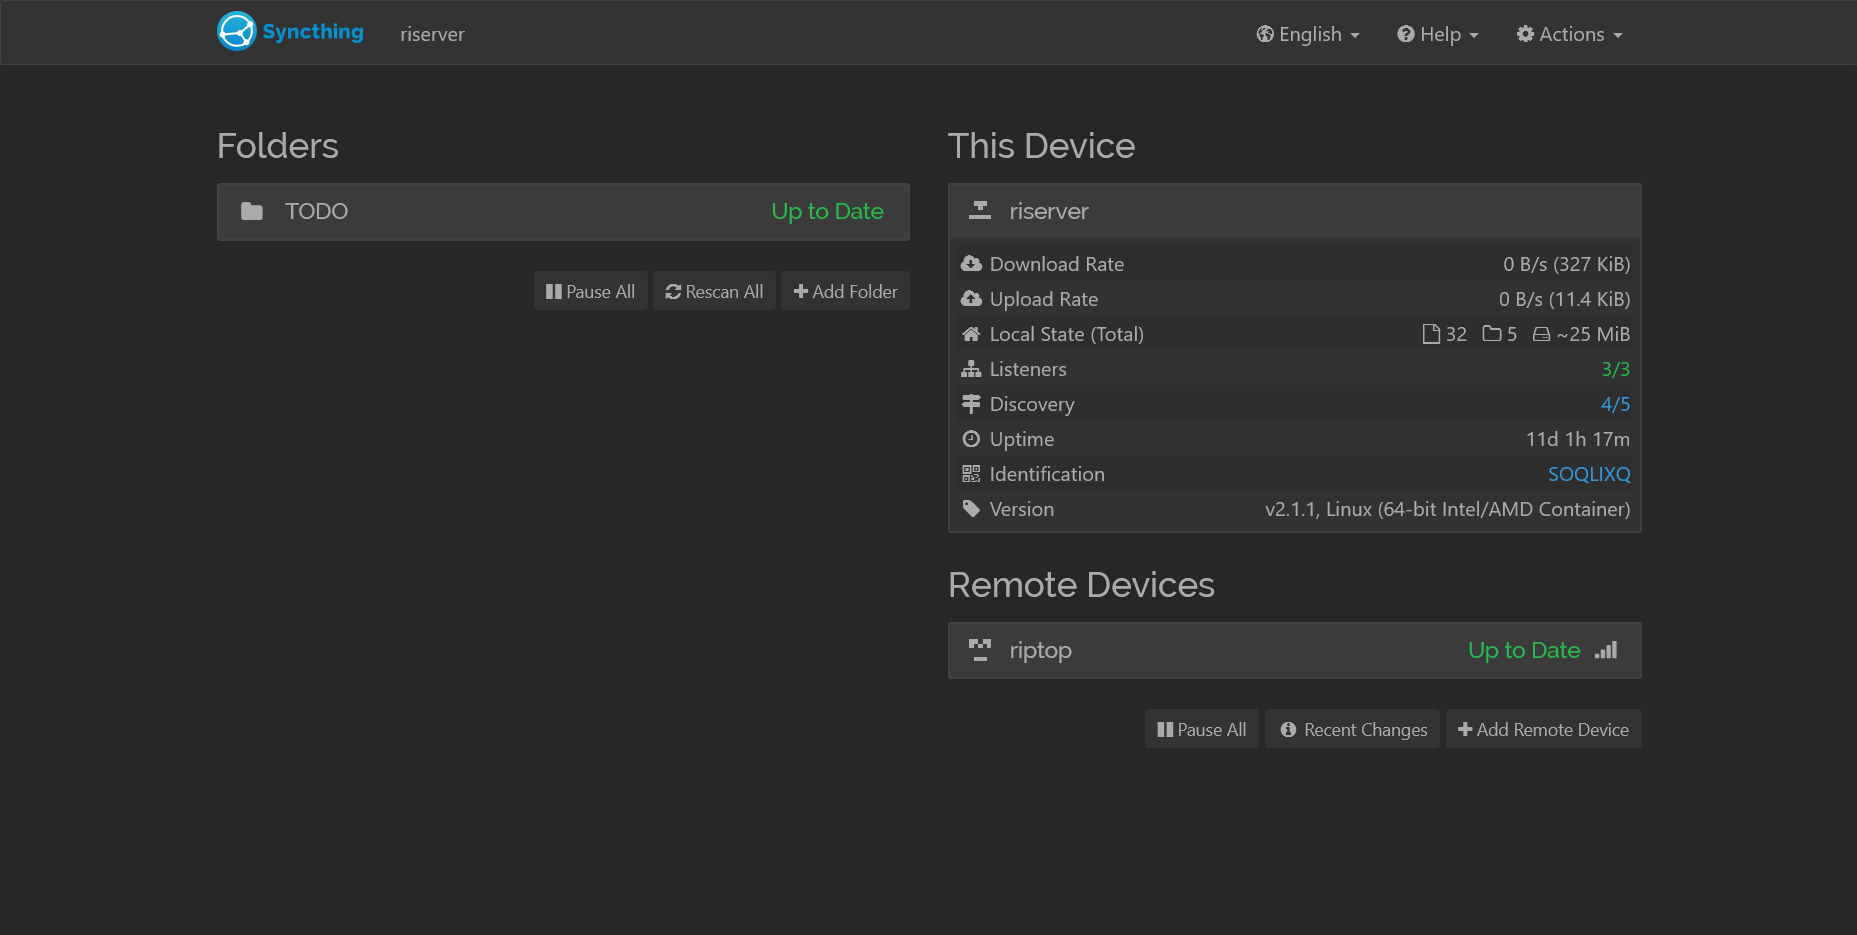This screenshot has height=935, width=1857.
Task: Click the Listeners 3/3 status value
Action: tap(1615, 369)
